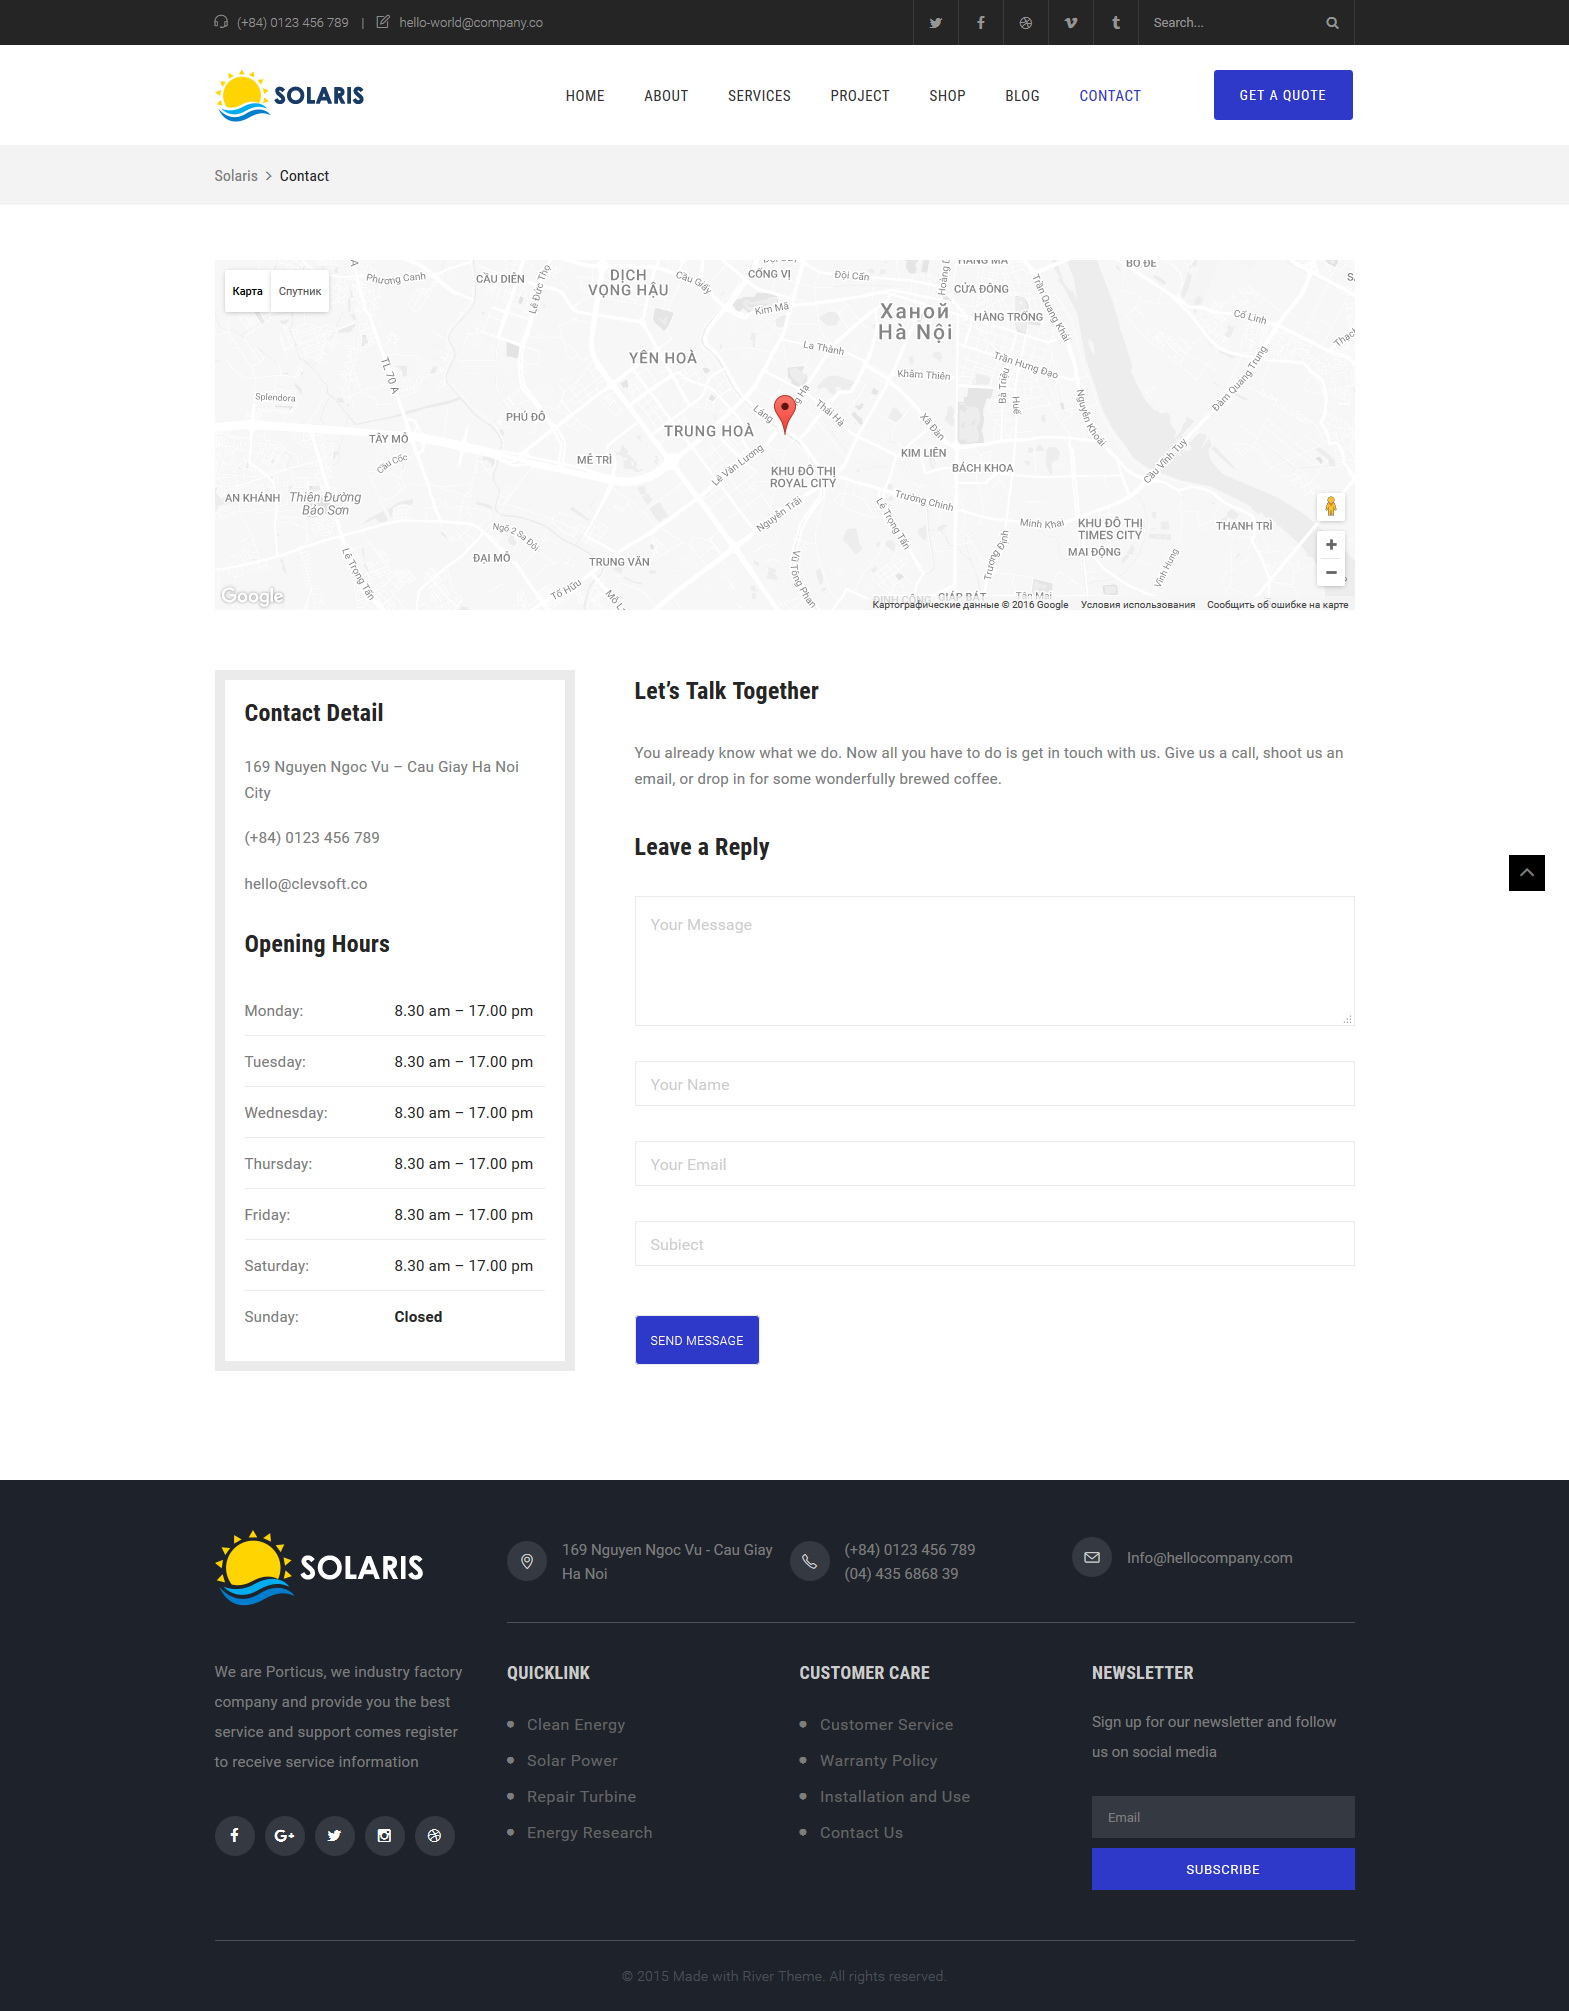Open the ABOUT menu item
The image size is (1569, 2011).
tap(666, 96)
